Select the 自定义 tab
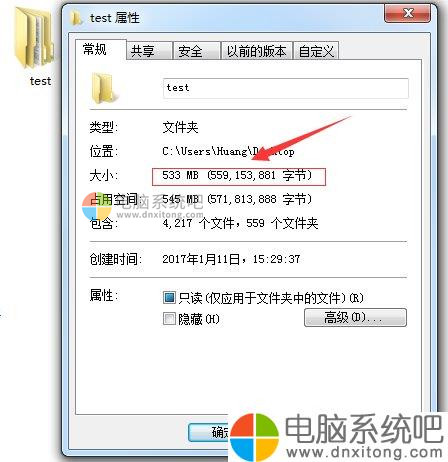Image resolution: width=448 pixels, height=462 pixels. click(x=316, y=51)
